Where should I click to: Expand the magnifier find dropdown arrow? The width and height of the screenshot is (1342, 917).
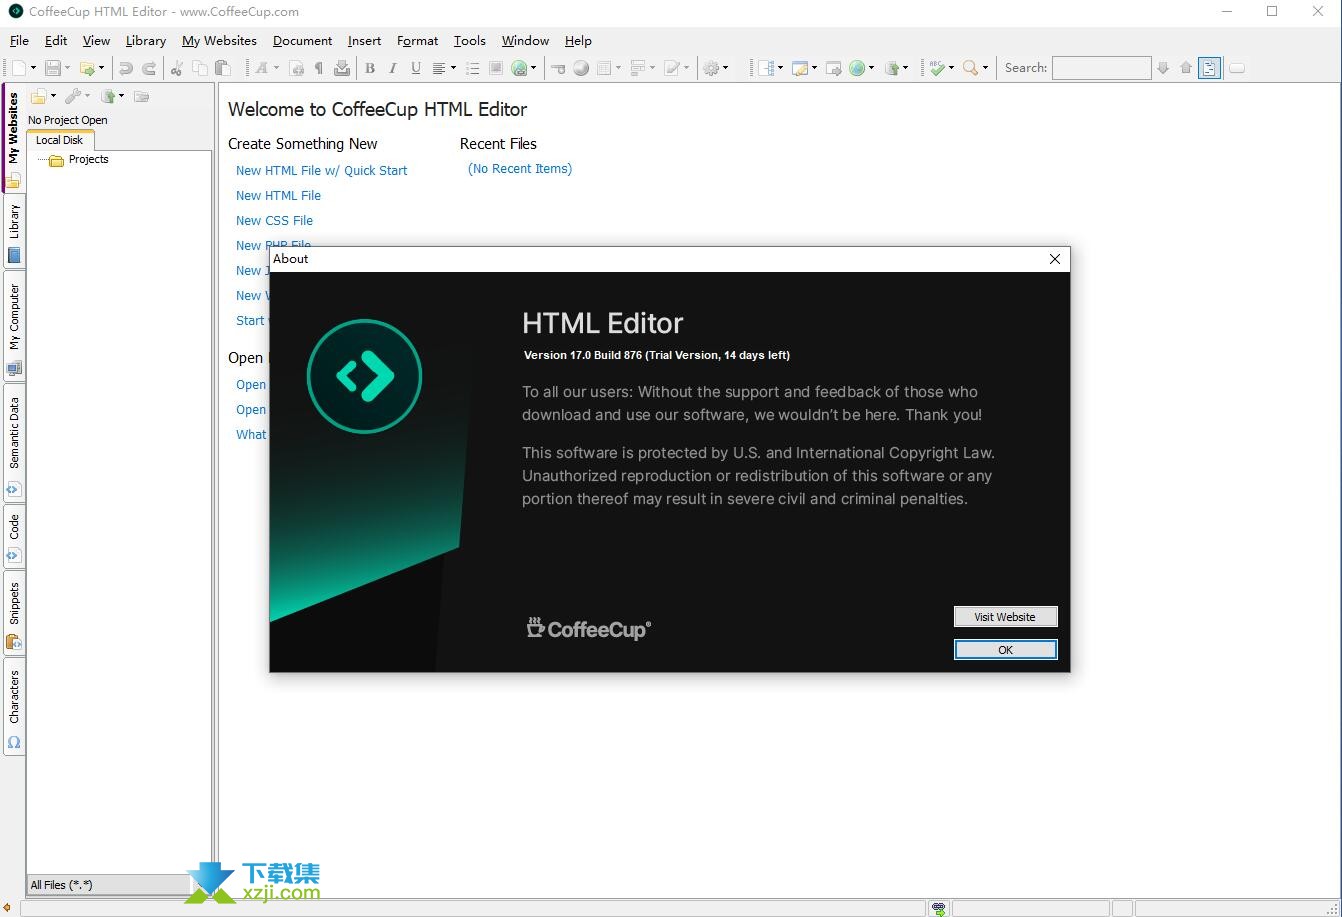985,68
